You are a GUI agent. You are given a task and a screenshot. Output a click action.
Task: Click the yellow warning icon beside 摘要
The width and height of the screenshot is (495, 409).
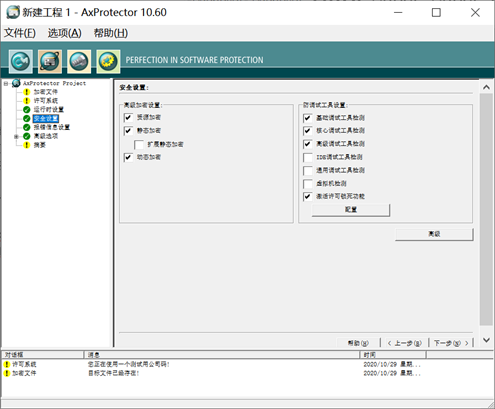pos(27,145)
